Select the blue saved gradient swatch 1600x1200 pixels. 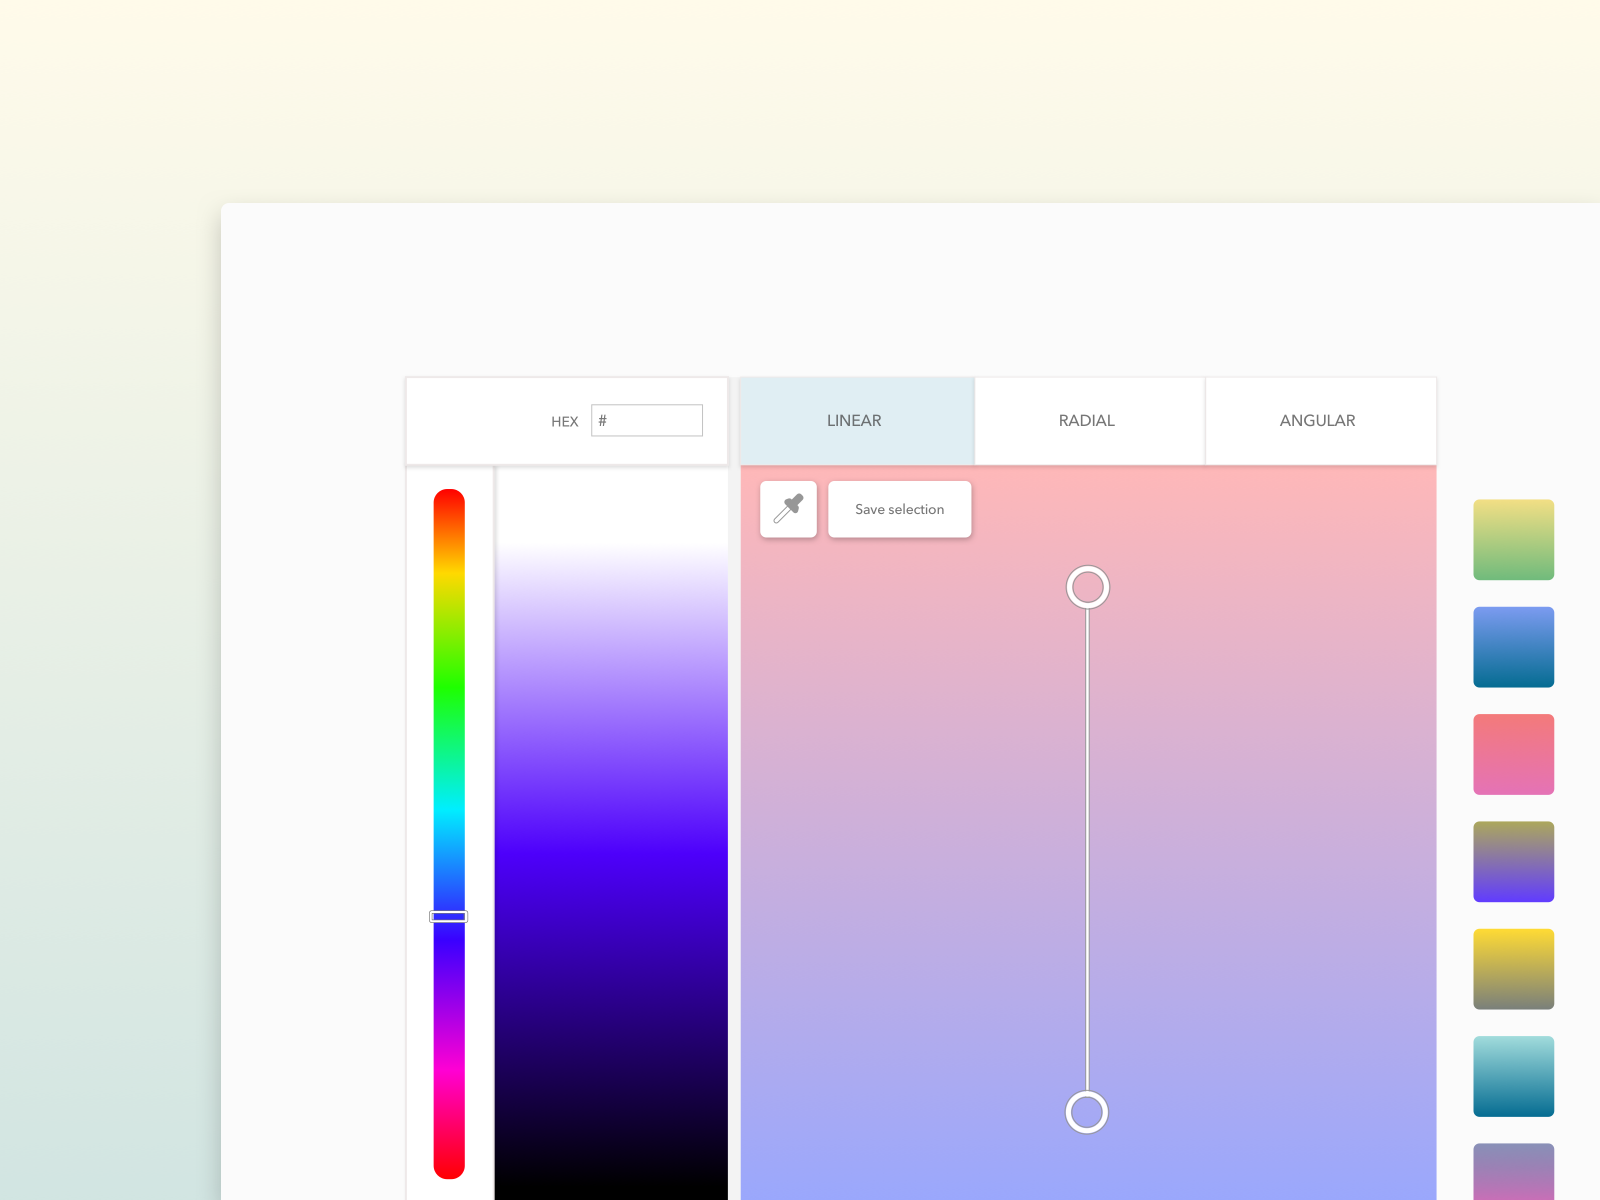pos(1513,647)
